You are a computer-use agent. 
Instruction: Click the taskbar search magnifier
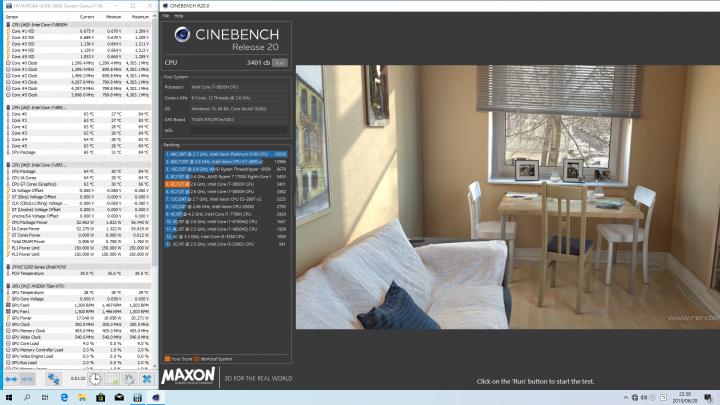(27, 398)
